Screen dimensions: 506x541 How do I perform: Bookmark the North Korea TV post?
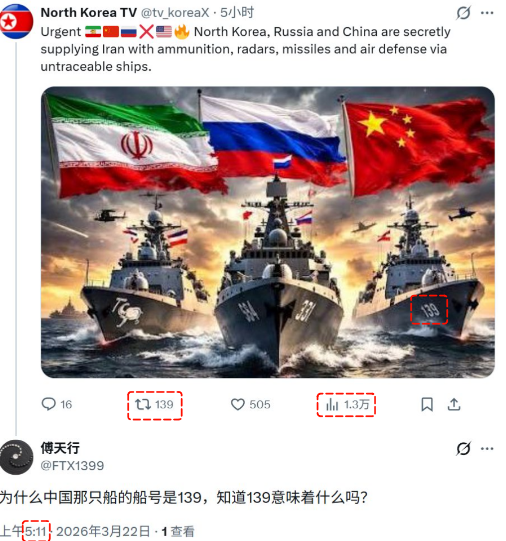tap(427, 404)
